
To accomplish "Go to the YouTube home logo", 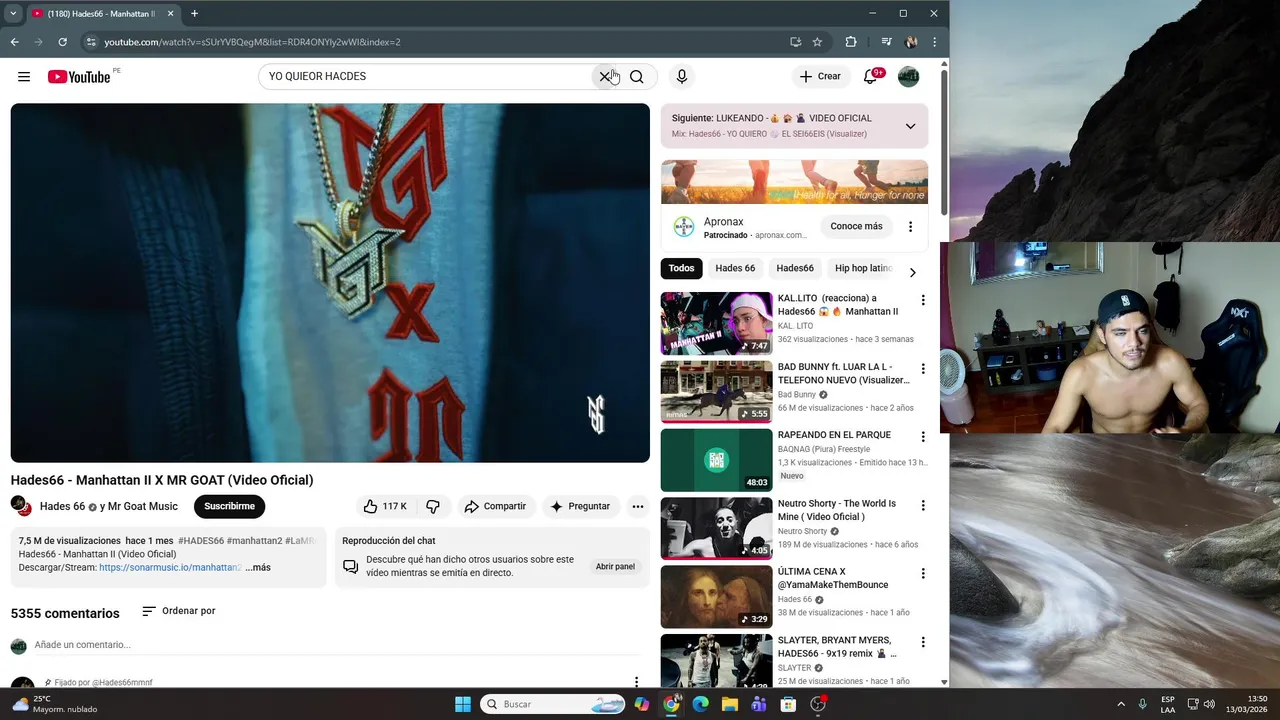I will tap(79, 77).
